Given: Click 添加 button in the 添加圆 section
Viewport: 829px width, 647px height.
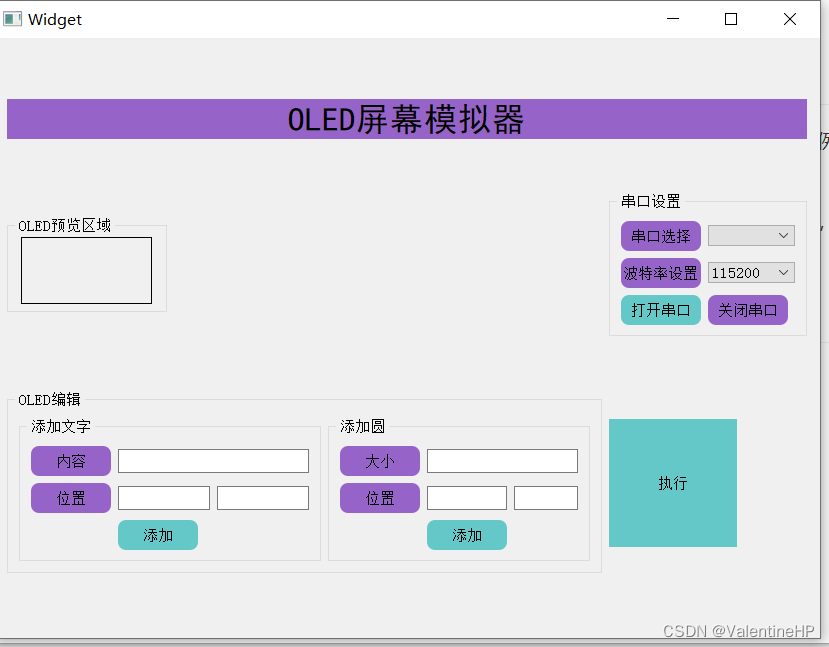Looking at the screenshot, I should coord(466,534).
